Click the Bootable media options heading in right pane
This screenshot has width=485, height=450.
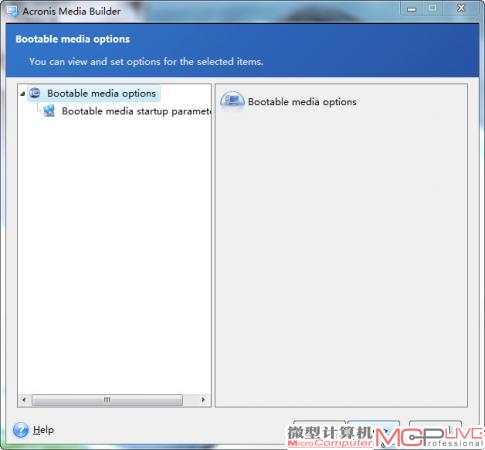pyautogui.click(x=302, y=102)
